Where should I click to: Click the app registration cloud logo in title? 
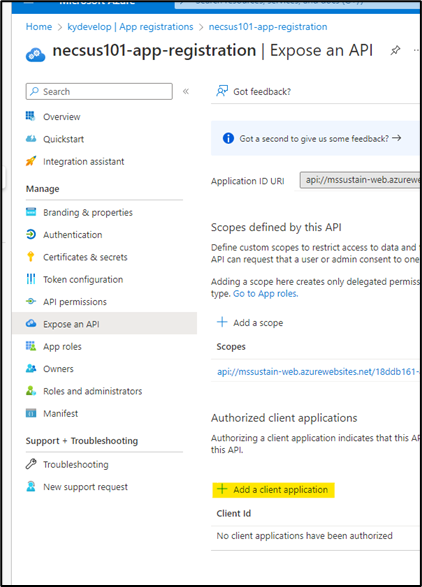tap(36, 55)
